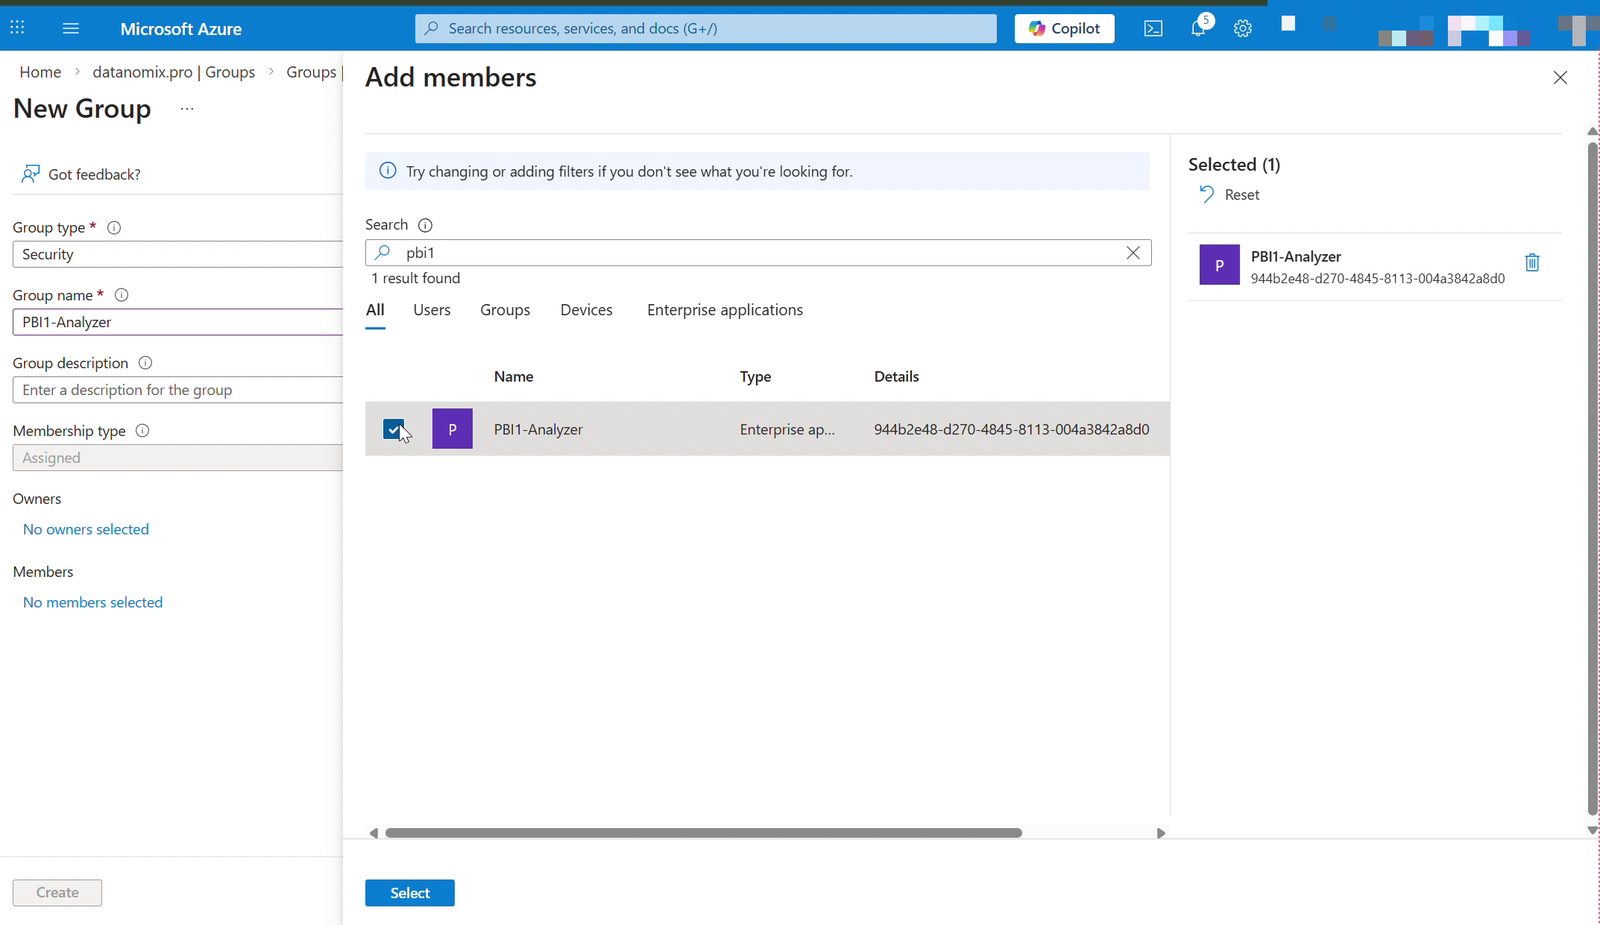Click the Microsoft Azure logo text
Image resolution: width=1600 pixels, height=925 pixels.
pyautogui.click(x=181, y=29)
